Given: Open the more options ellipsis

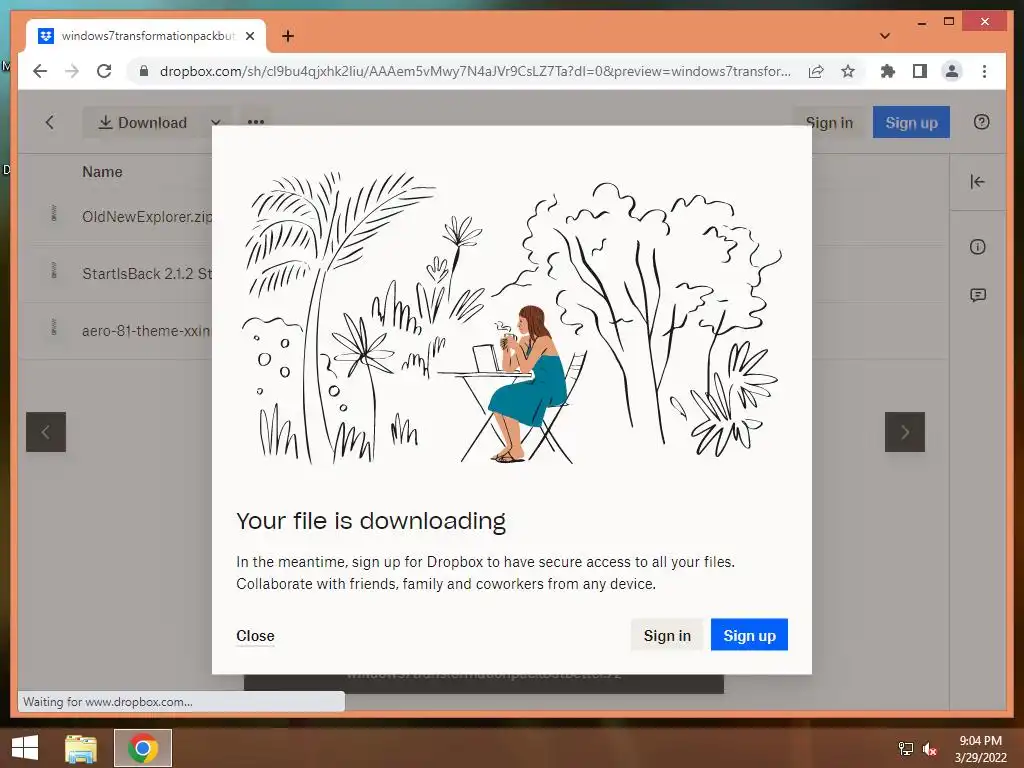Looking at the screenshot, I should point(256,121).
